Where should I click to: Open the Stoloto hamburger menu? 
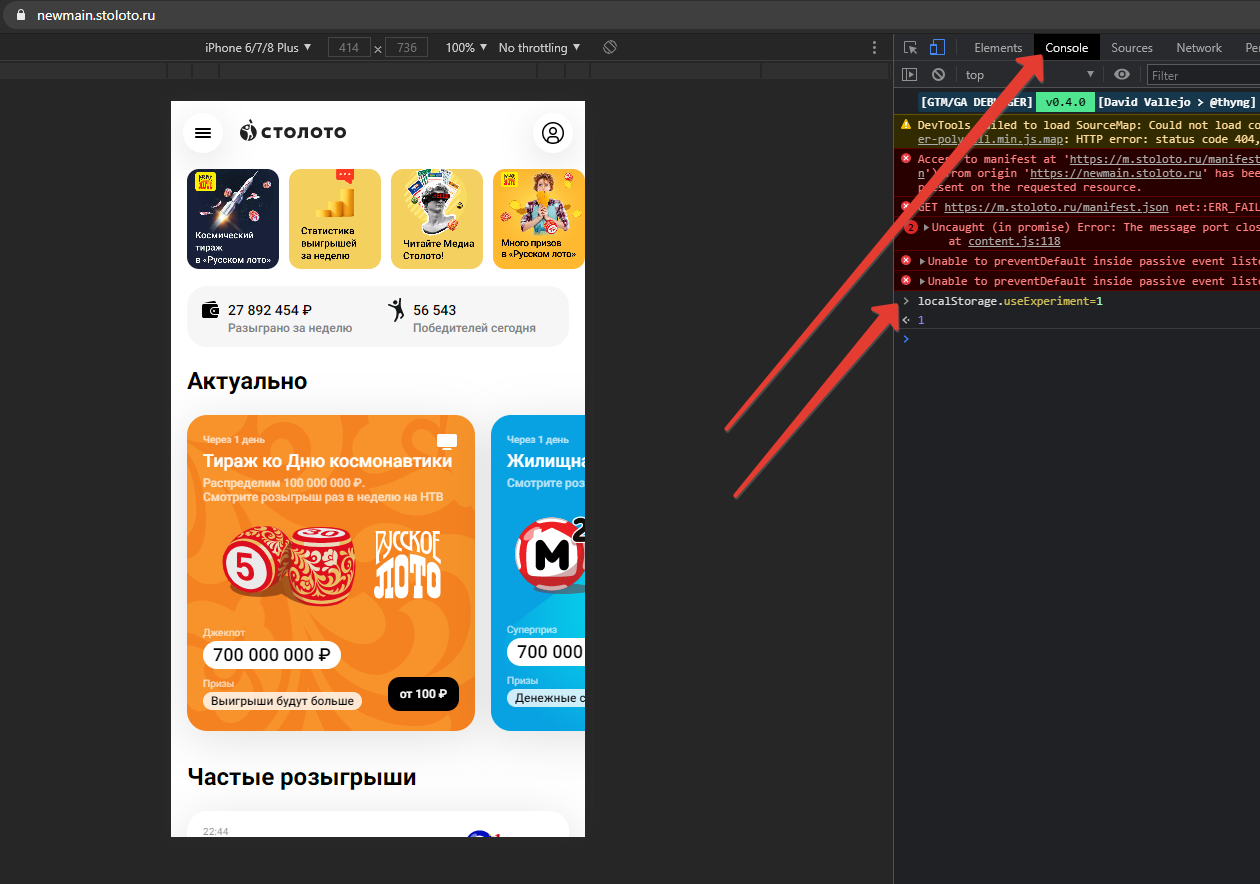click(203, 133)
